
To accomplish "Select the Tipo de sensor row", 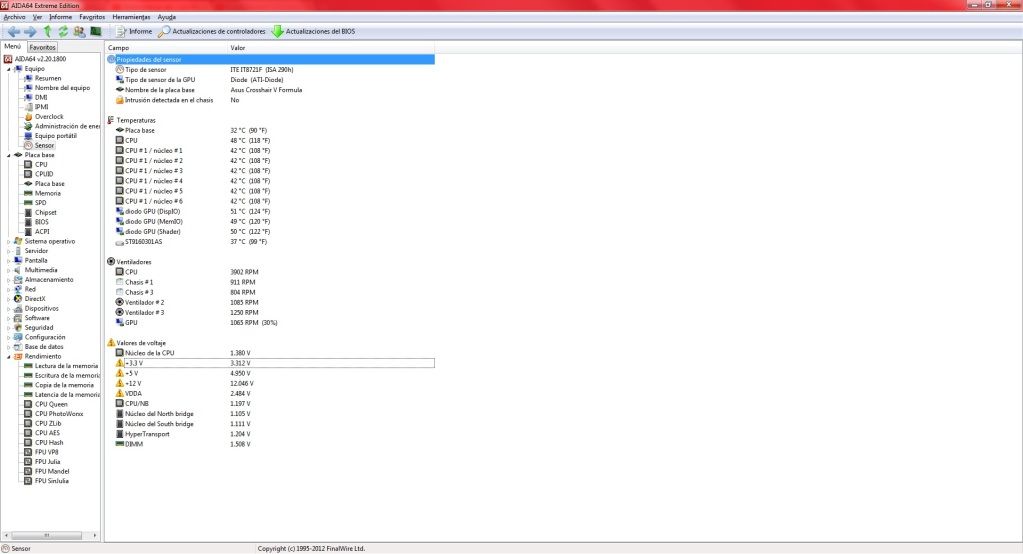I will 271,70.
